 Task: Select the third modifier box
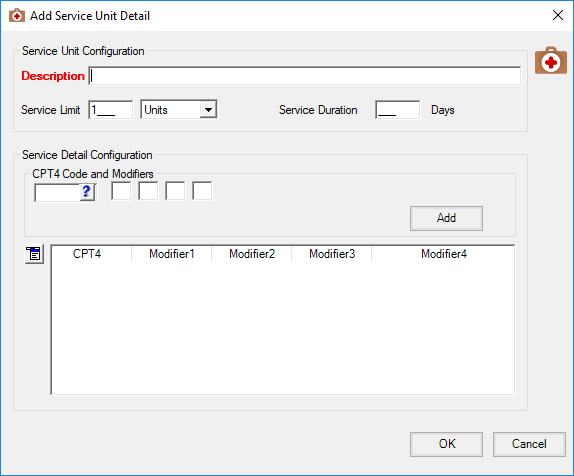(x=175, y=190)
